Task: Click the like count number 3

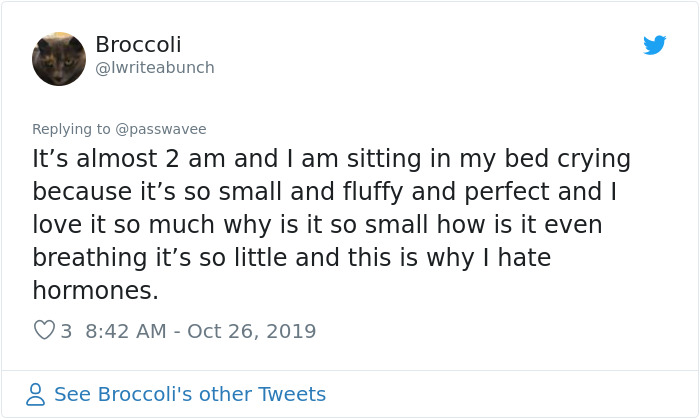Action: tap(66, 331)
